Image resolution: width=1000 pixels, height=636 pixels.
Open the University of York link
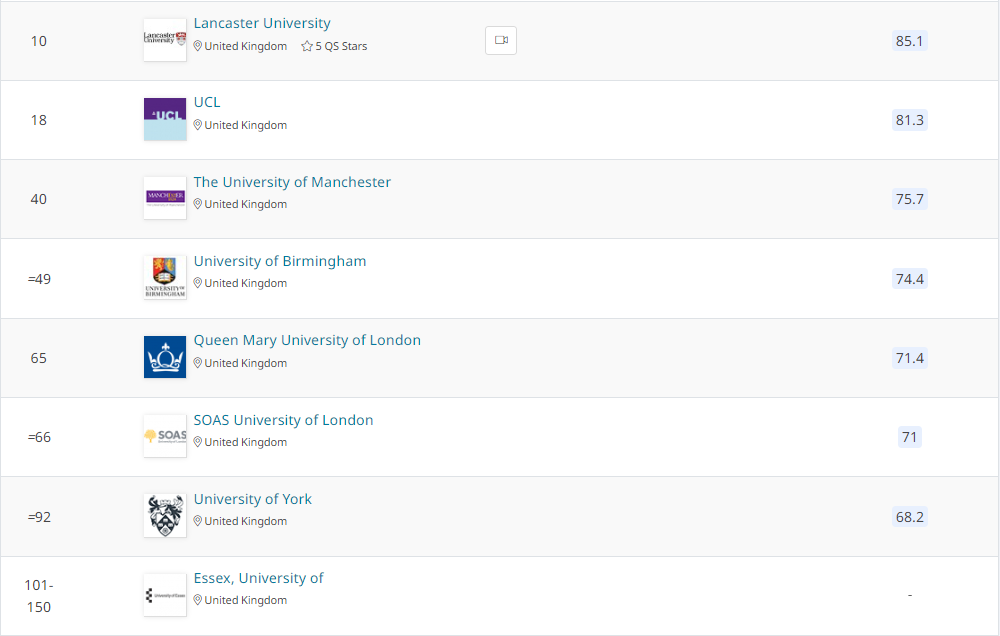(x=253, y=499)
